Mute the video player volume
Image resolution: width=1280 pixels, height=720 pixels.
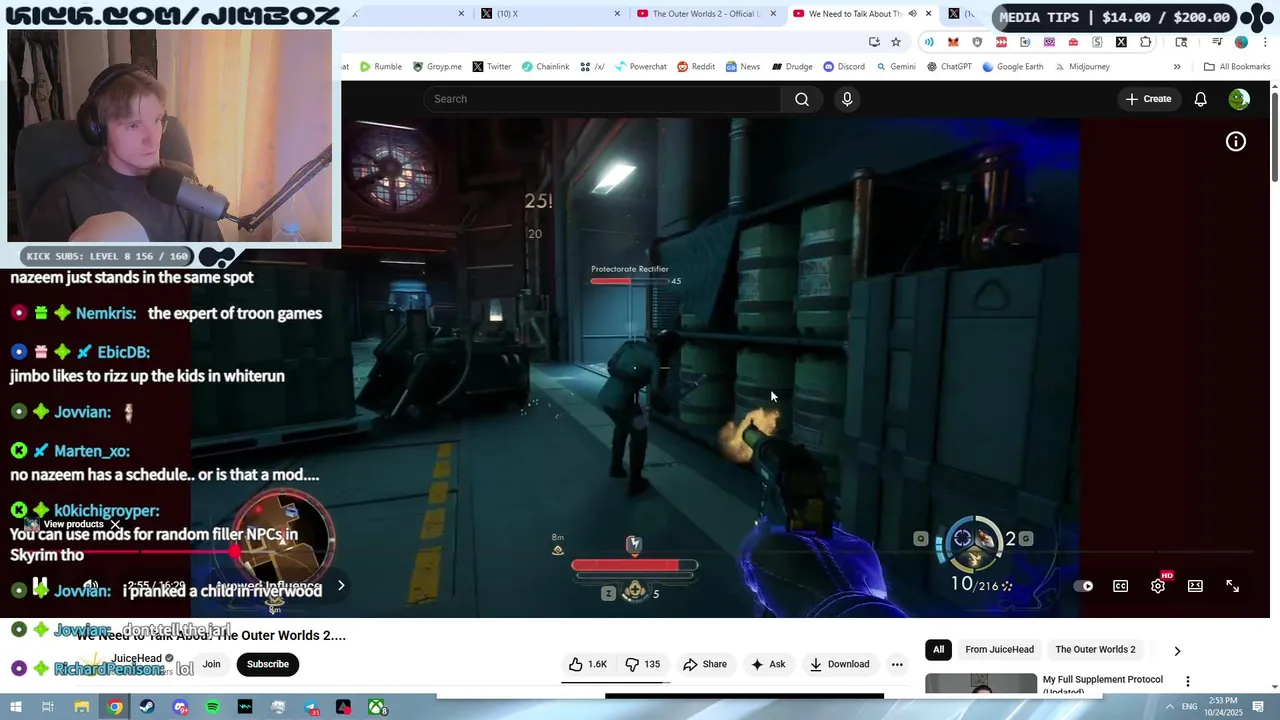coord(90,586)
